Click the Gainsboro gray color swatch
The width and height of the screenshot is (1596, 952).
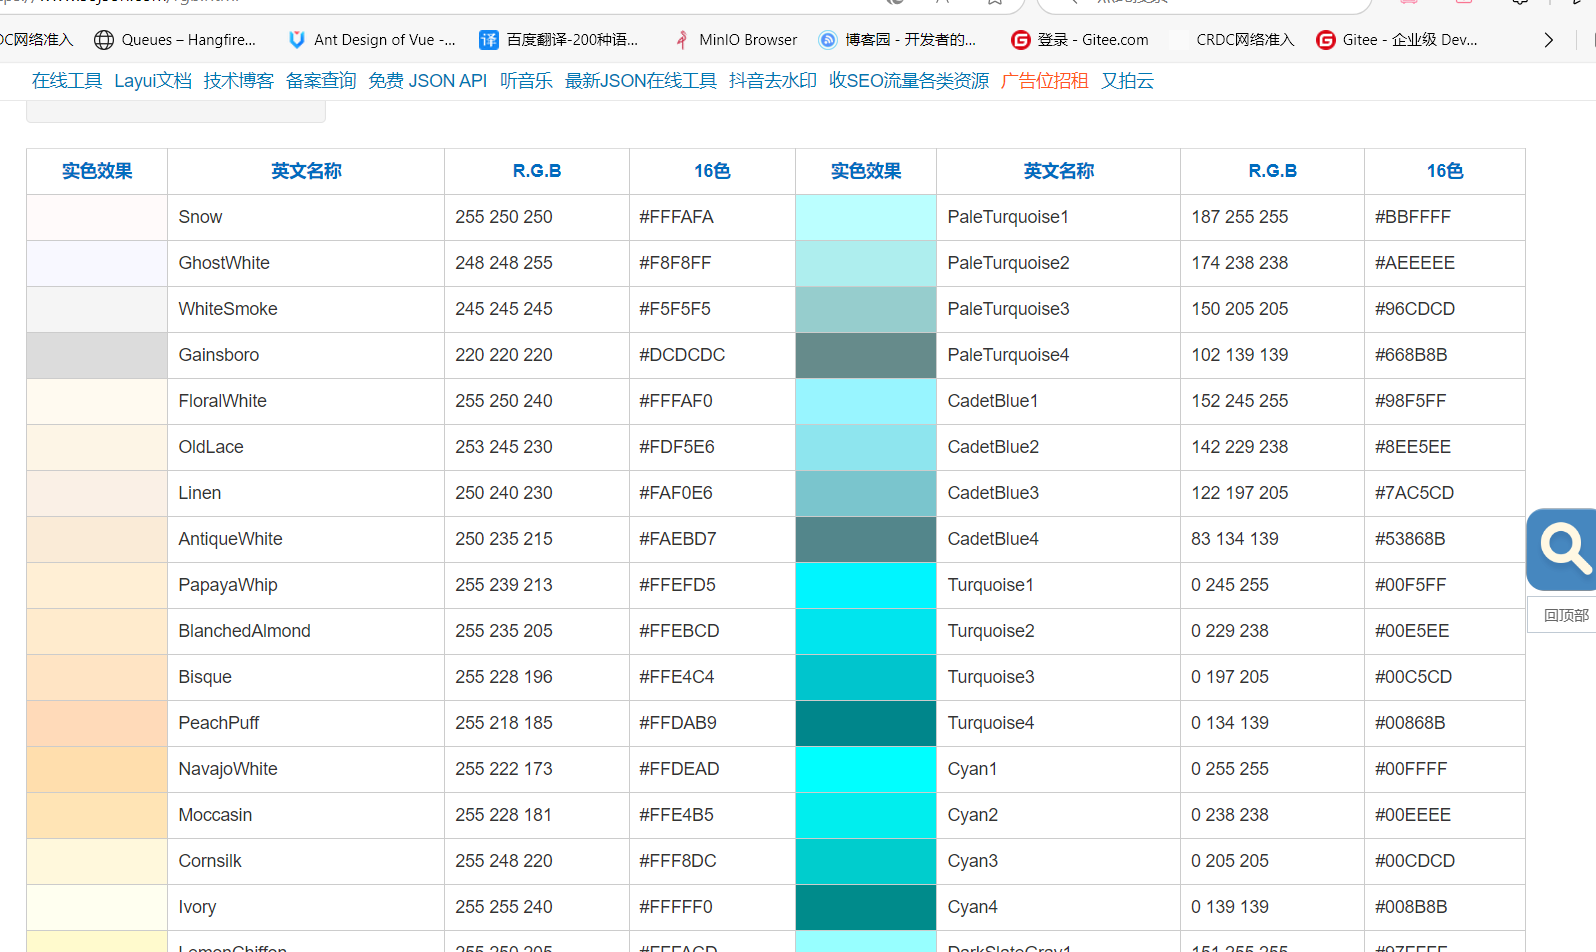pyautogui.click(x=97, y=356)
